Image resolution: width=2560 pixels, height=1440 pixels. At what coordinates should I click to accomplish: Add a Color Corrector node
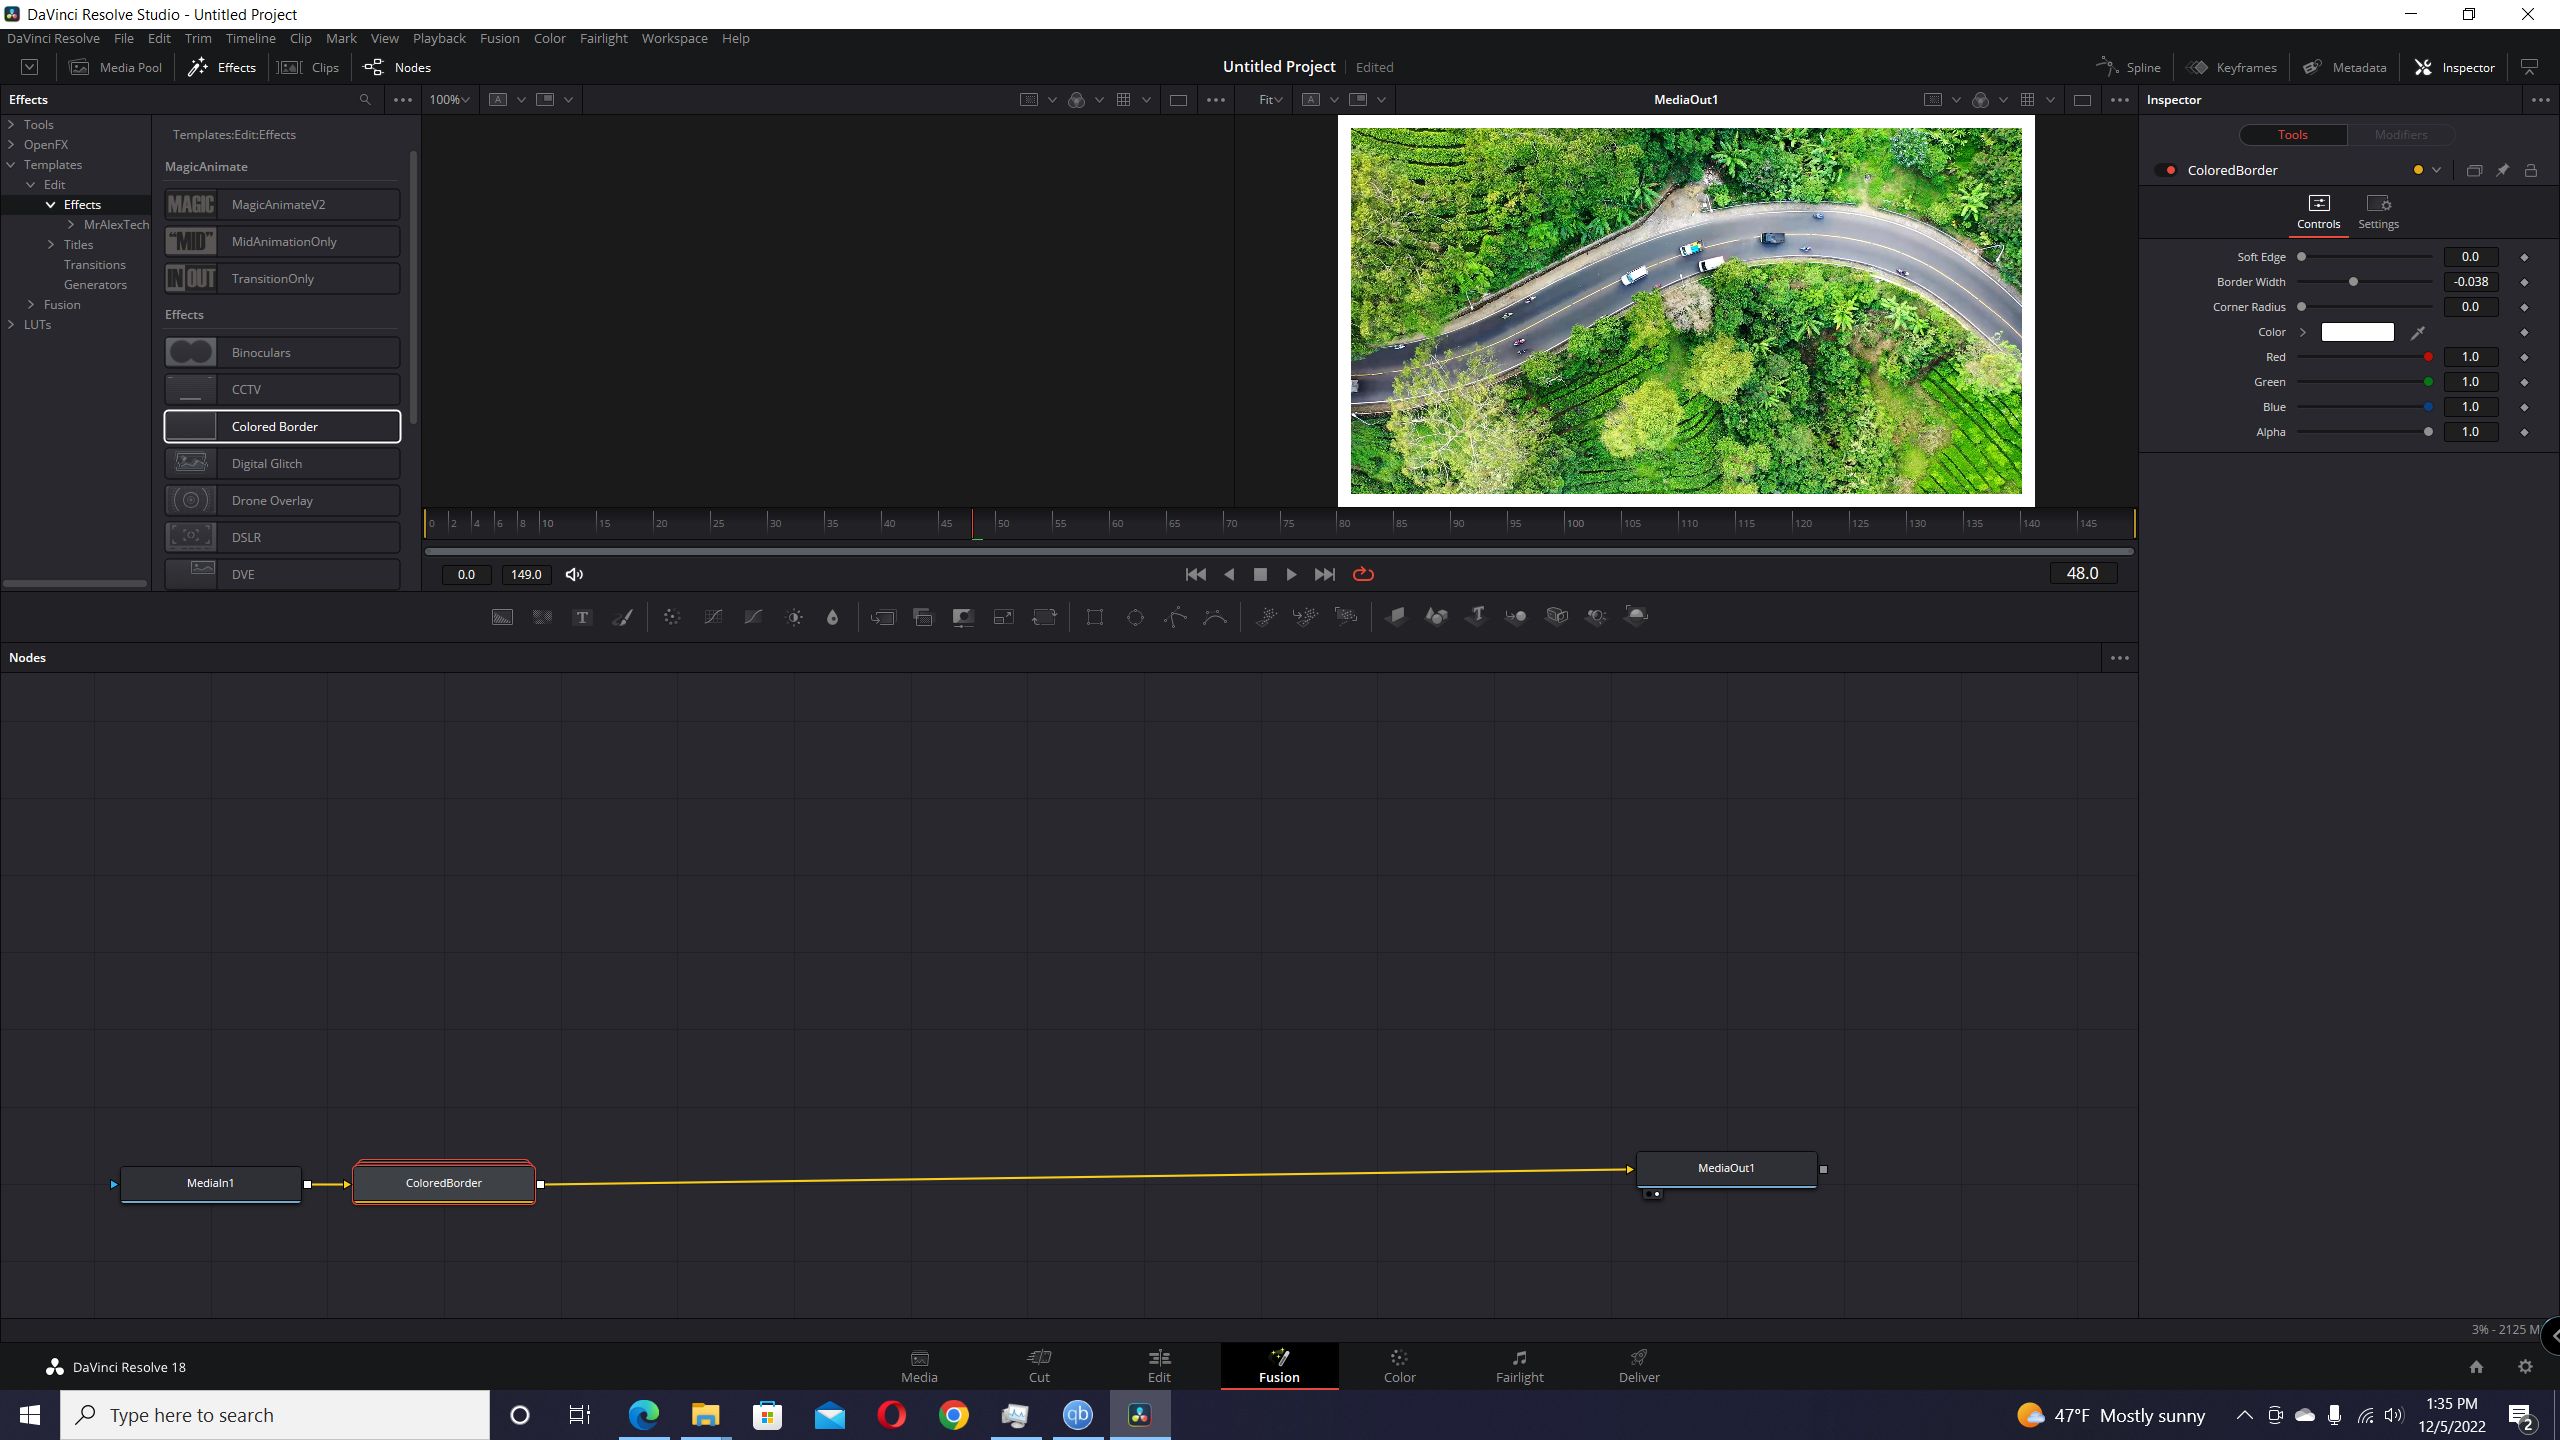(x=672, y=617)
